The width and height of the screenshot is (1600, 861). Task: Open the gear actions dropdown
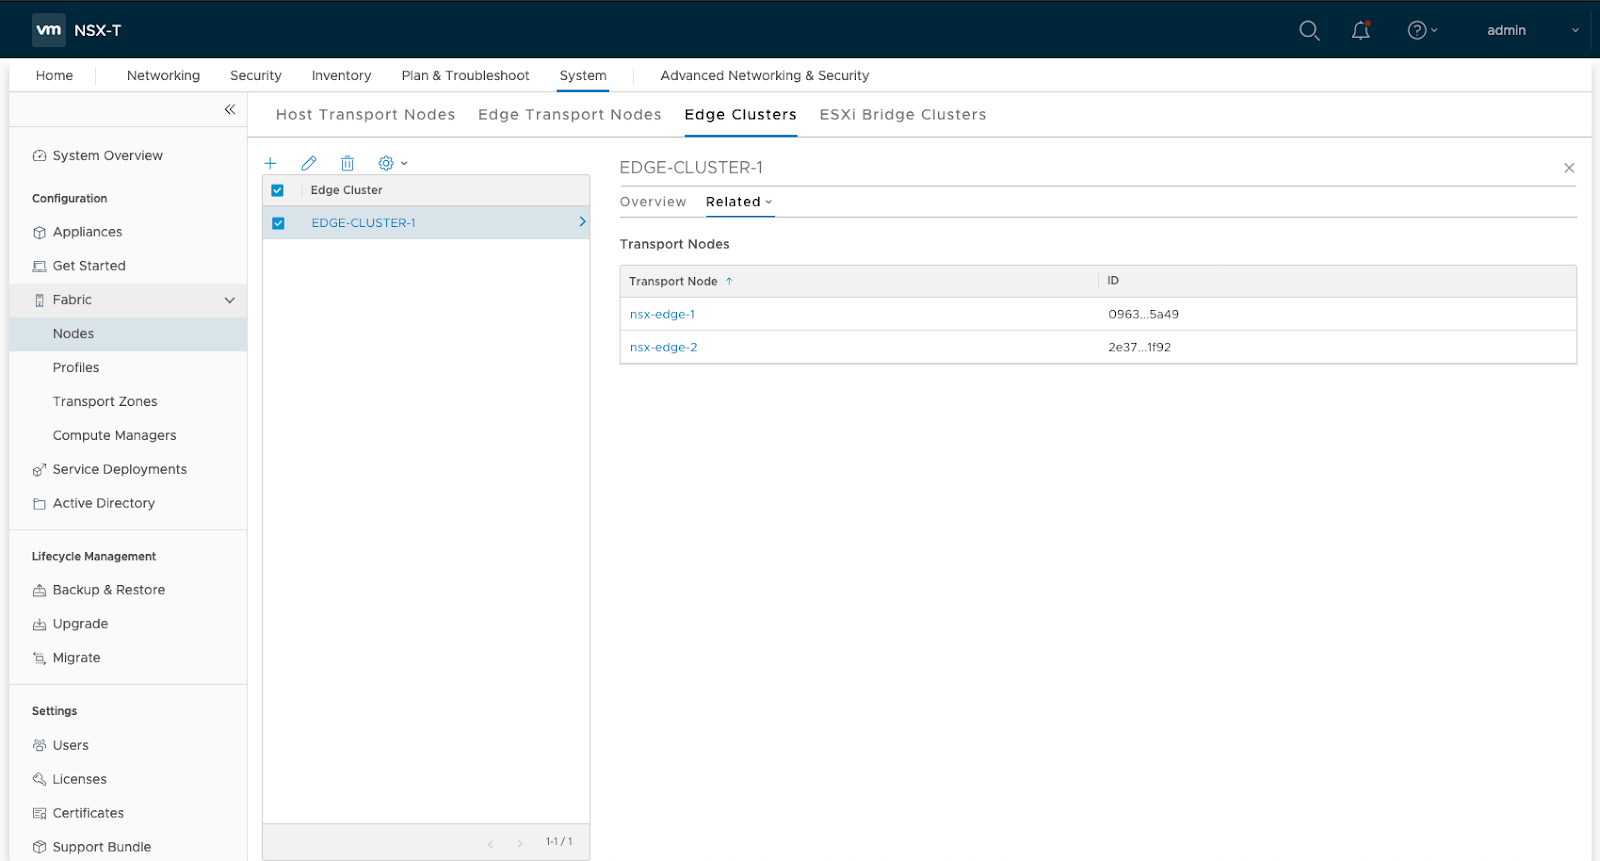tap(392, 163)
